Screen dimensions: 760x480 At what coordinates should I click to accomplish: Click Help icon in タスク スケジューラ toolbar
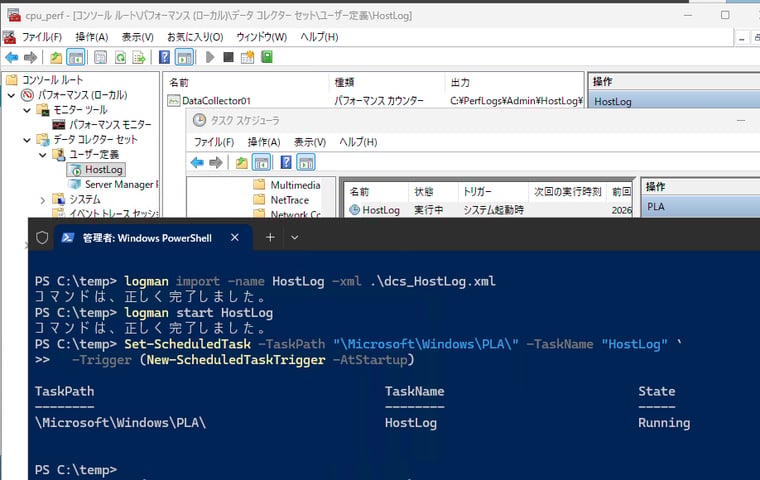(x=286, y=162)
